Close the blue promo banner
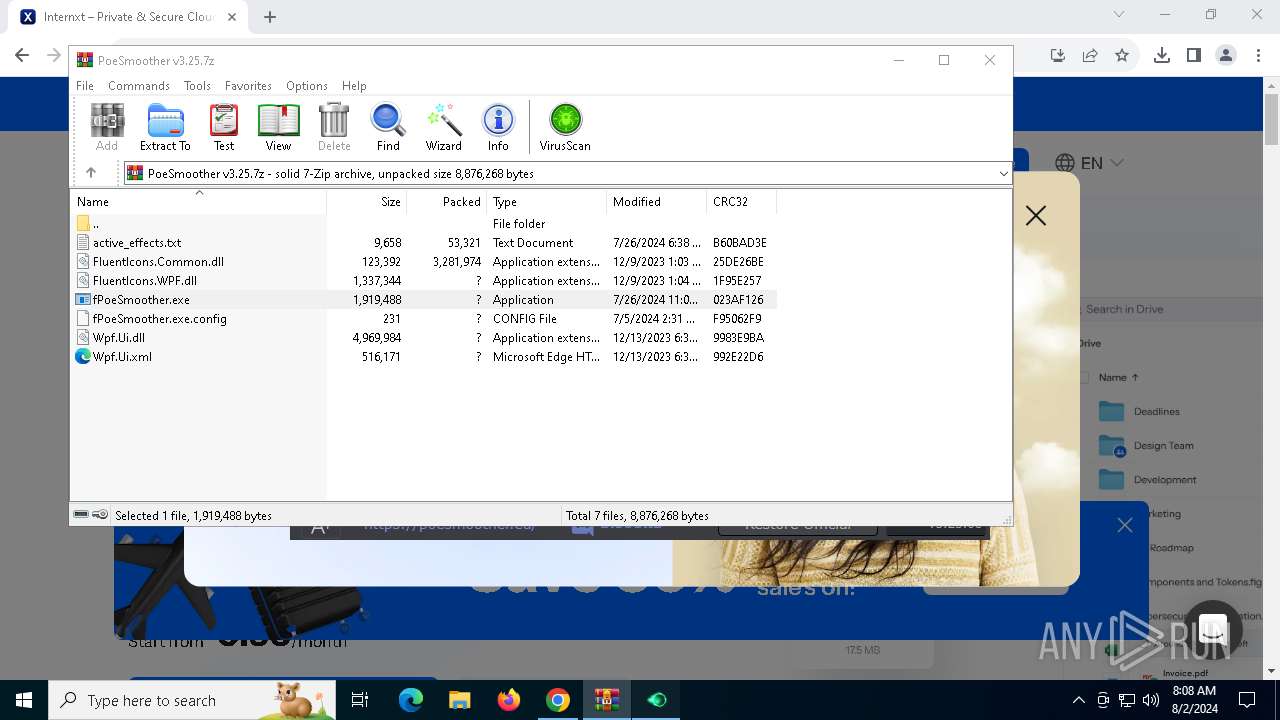The width and height of the screenshot is (1280, 720). (1125, 525)
